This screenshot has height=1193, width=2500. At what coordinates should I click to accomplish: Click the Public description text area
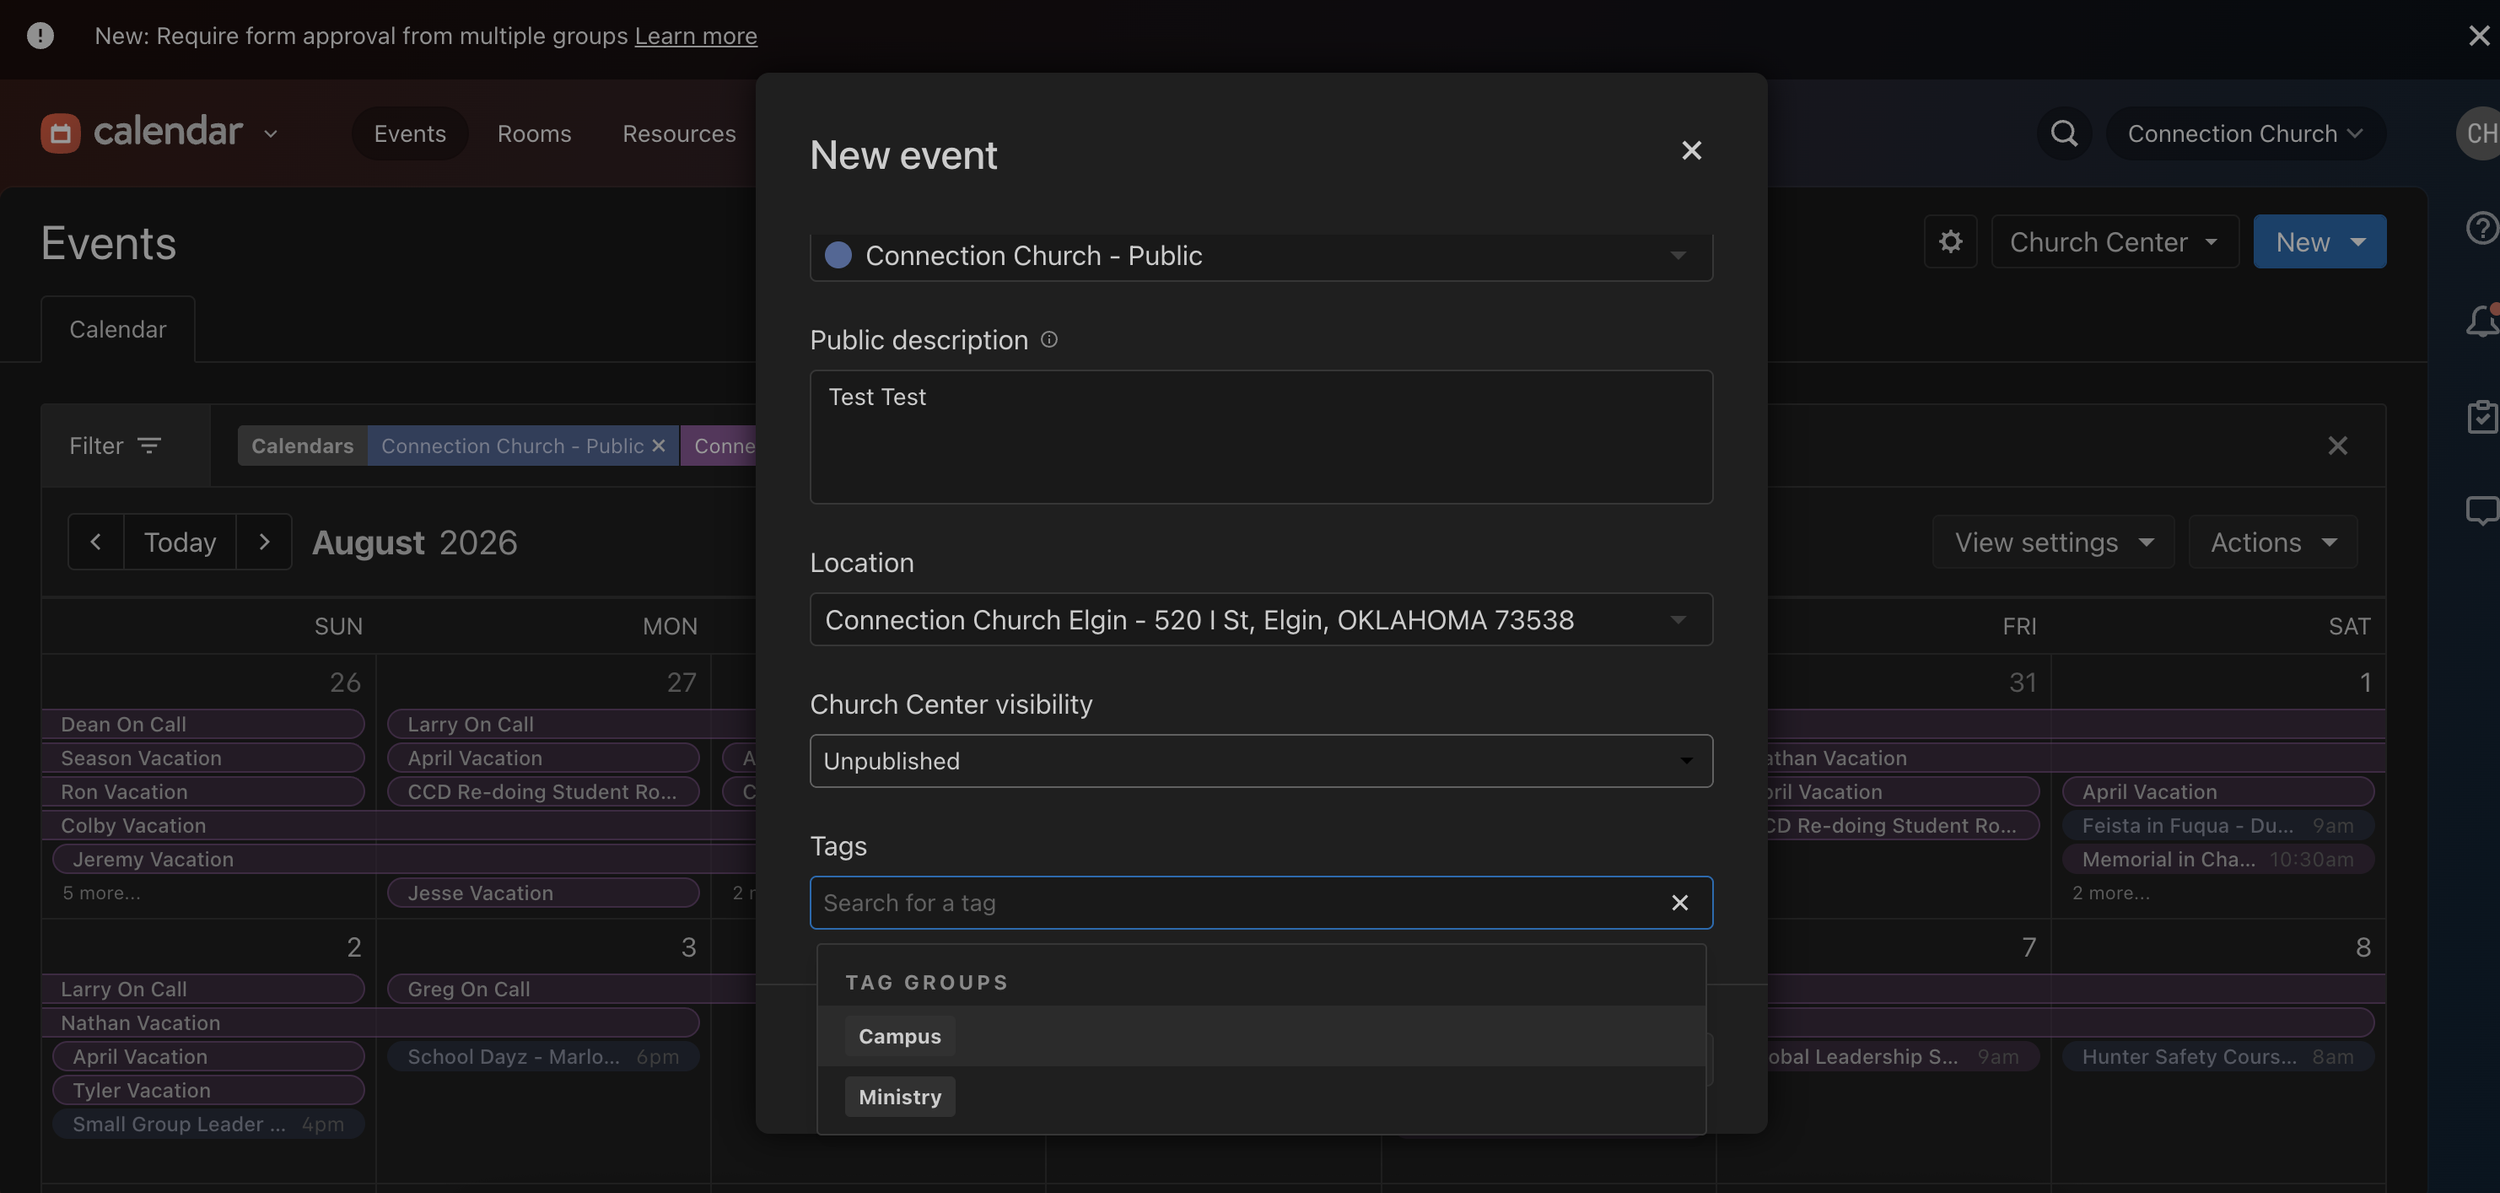point(1261,437)
